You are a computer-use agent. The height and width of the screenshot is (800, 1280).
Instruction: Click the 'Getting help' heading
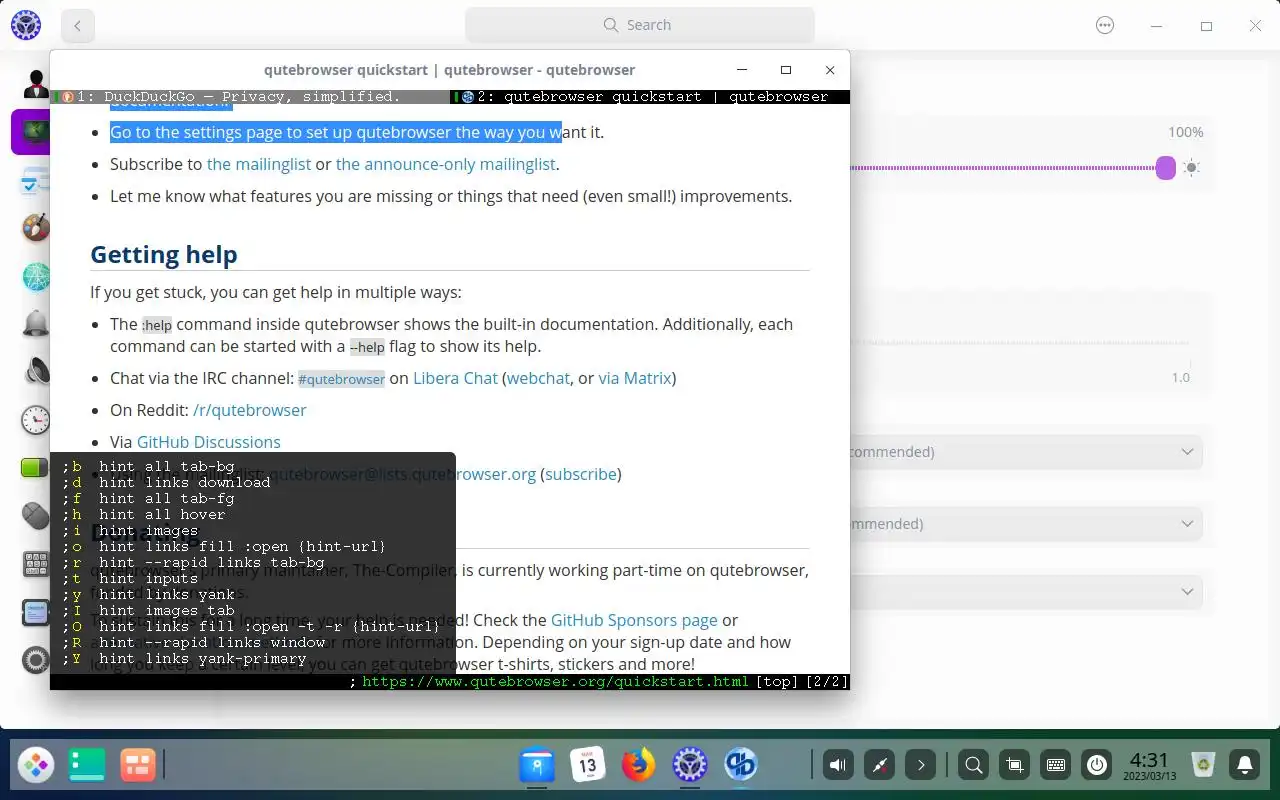pos(164,254)
